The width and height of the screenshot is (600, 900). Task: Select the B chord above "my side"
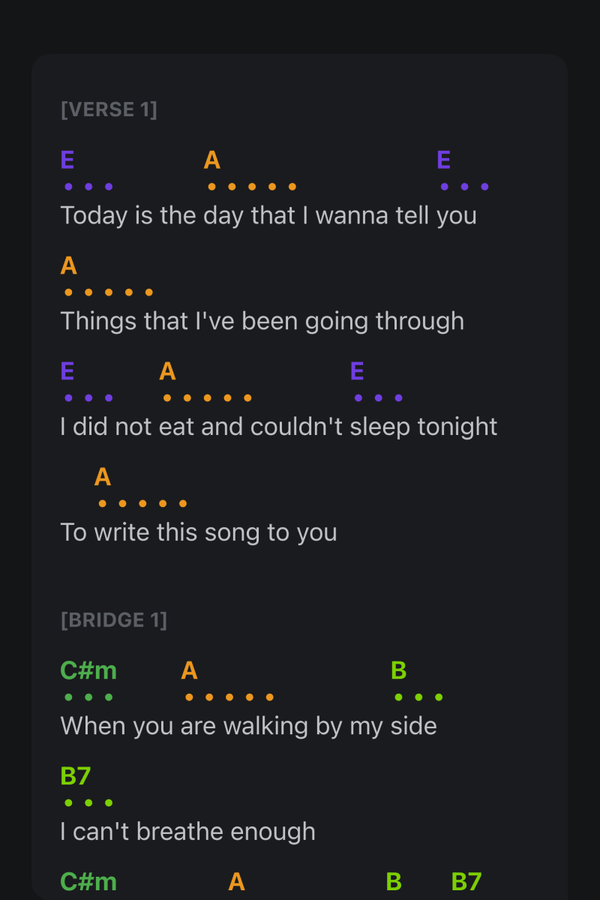399,671
